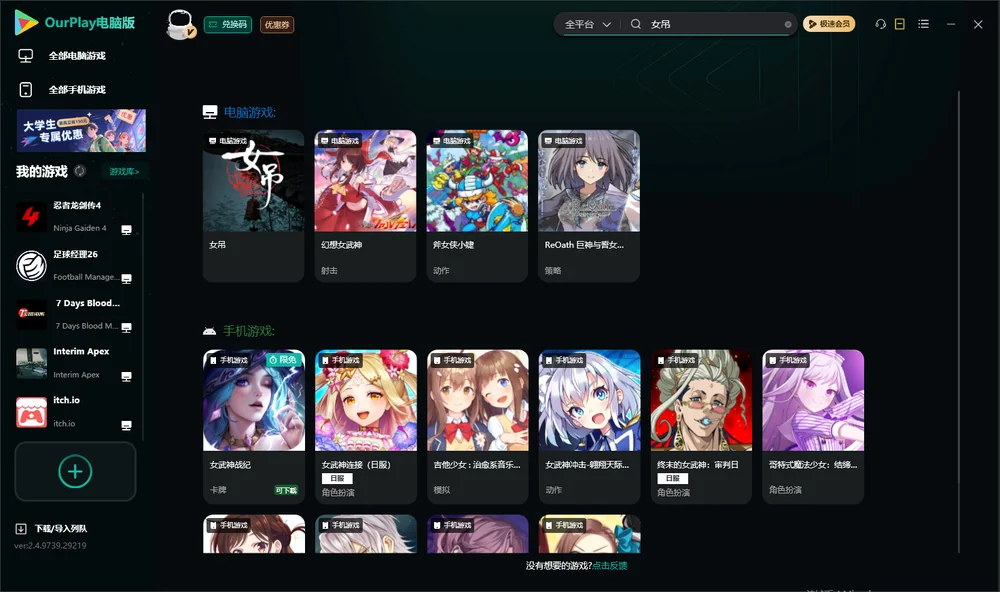Open the user avatar profile

(180, 25)
